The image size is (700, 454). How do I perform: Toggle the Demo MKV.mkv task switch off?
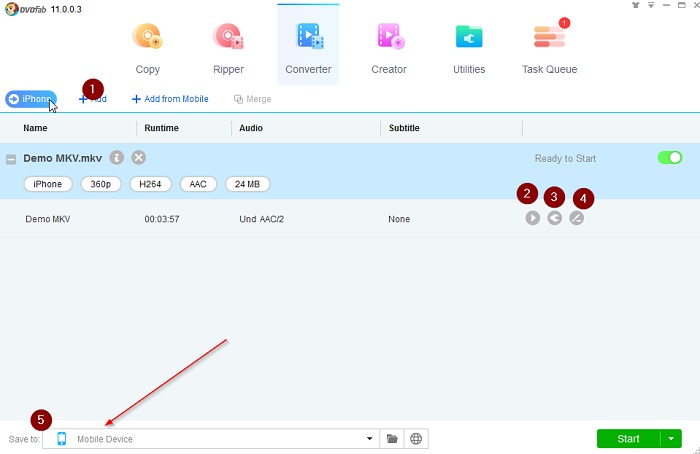[670, 158]
